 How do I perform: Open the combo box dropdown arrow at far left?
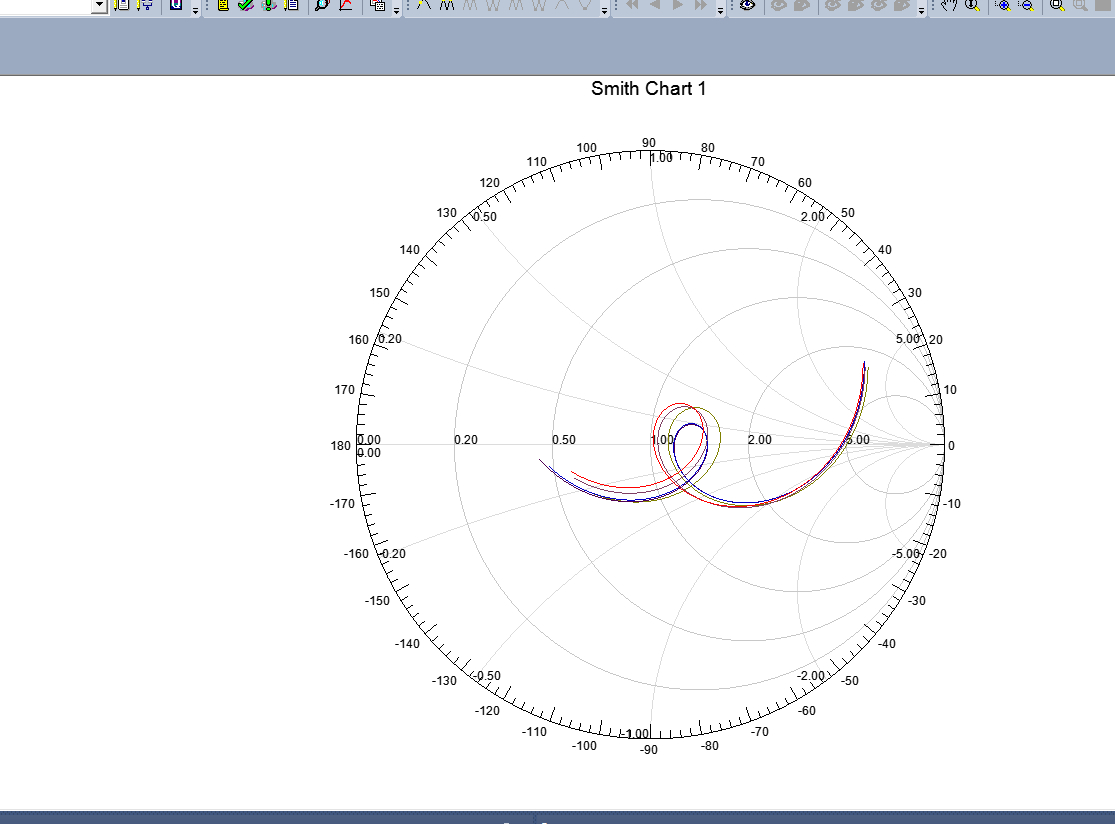100,6
